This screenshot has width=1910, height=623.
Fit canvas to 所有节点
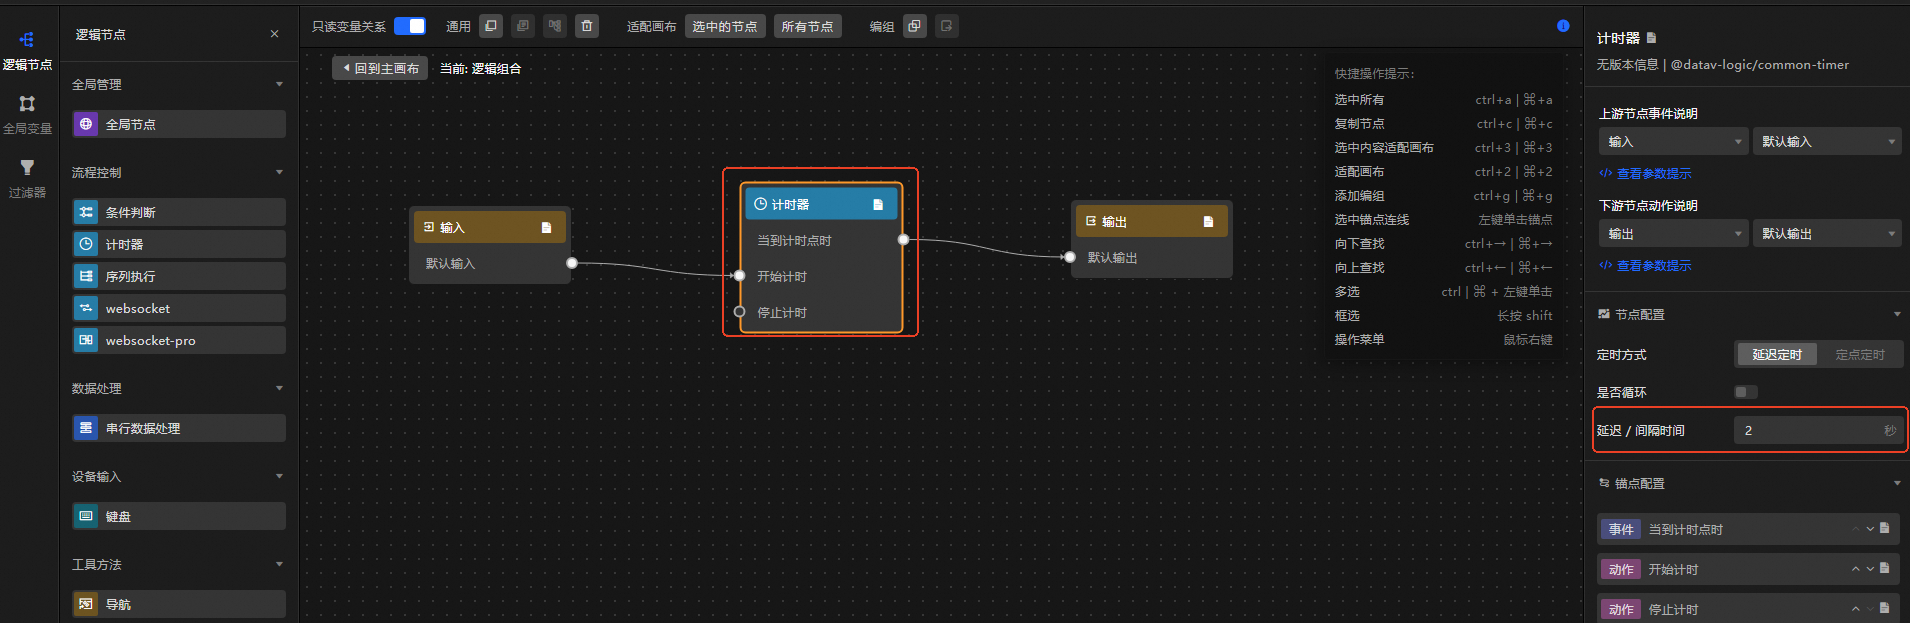[807, 26]
